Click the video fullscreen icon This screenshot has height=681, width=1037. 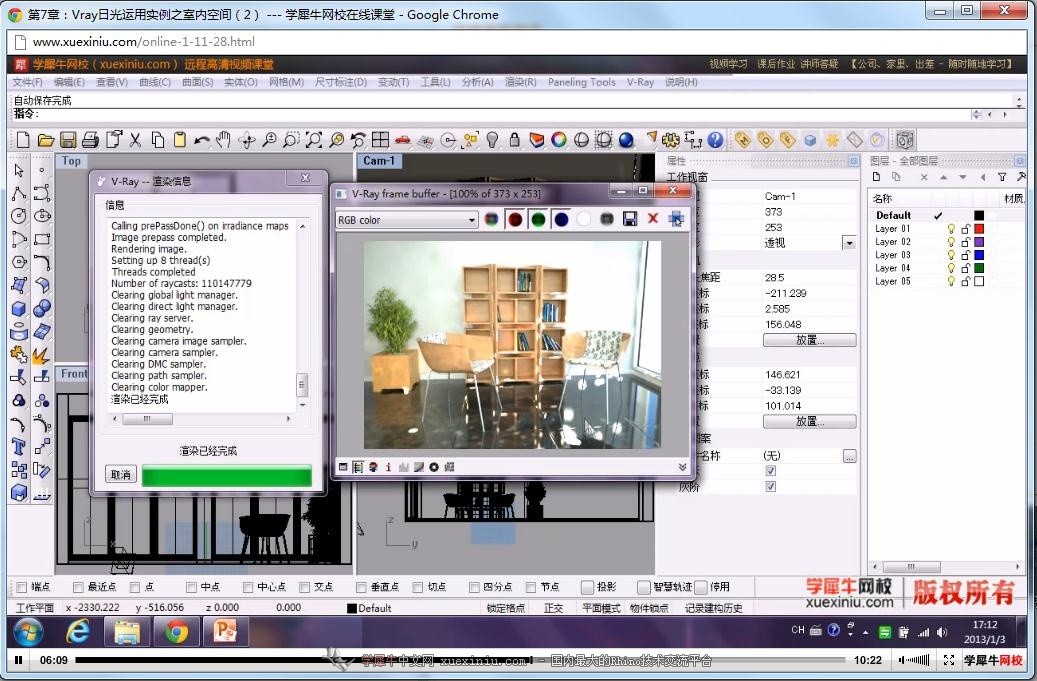tap(948, 660)
